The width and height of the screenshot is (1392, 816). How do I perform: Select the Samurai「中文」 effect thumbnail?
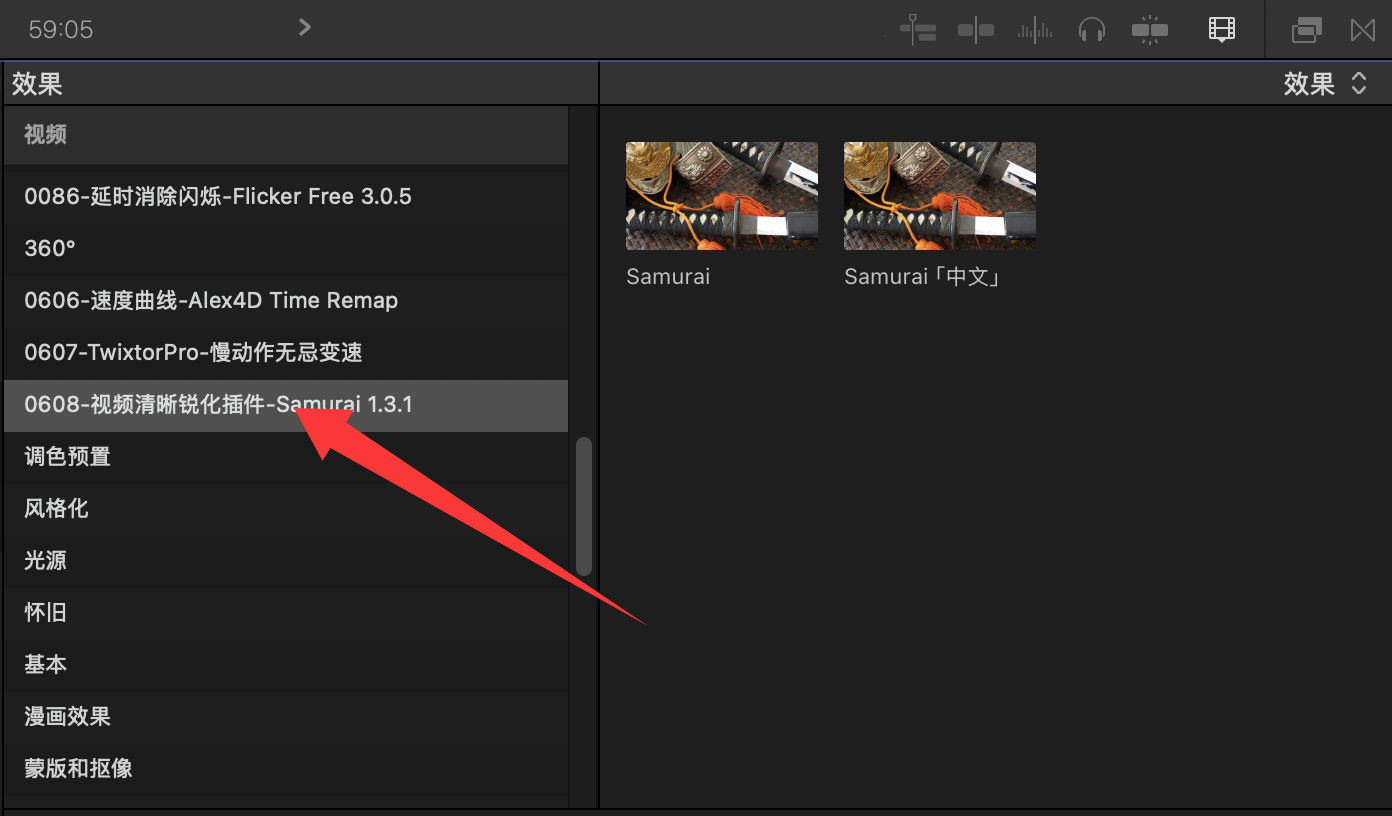point(939,196)
